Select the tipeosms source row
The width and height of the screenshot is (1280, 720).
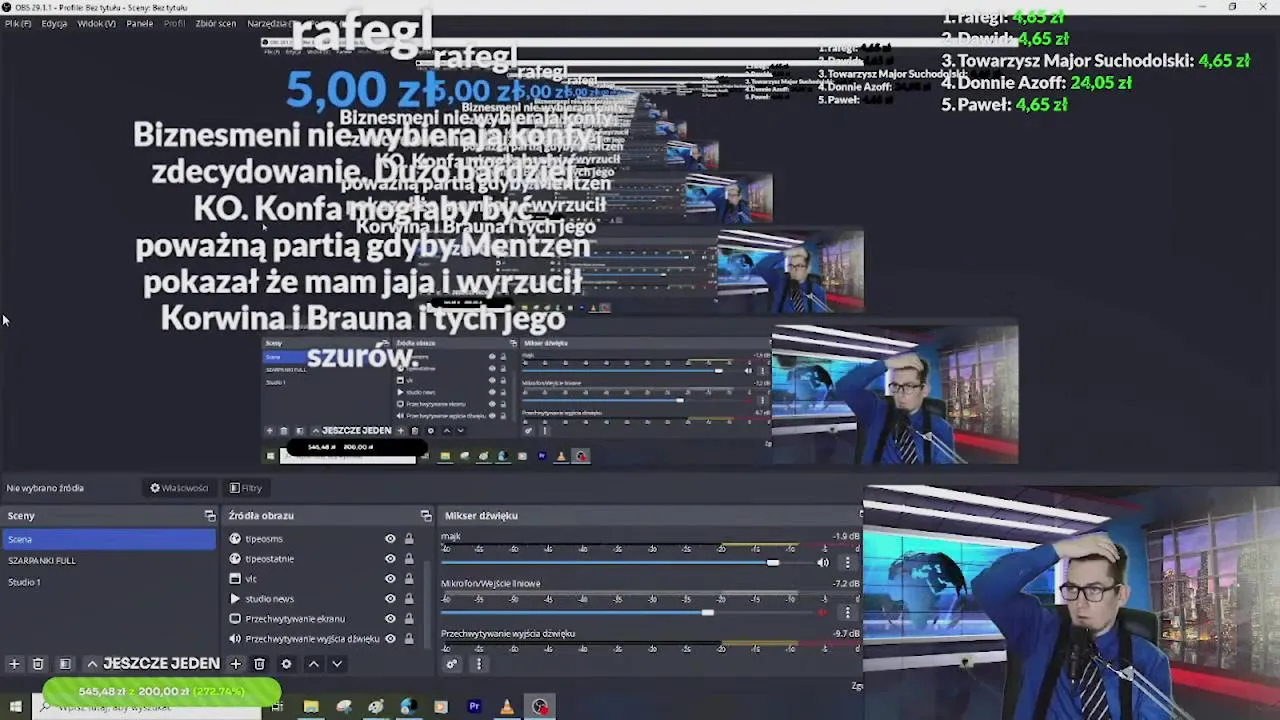322,539
